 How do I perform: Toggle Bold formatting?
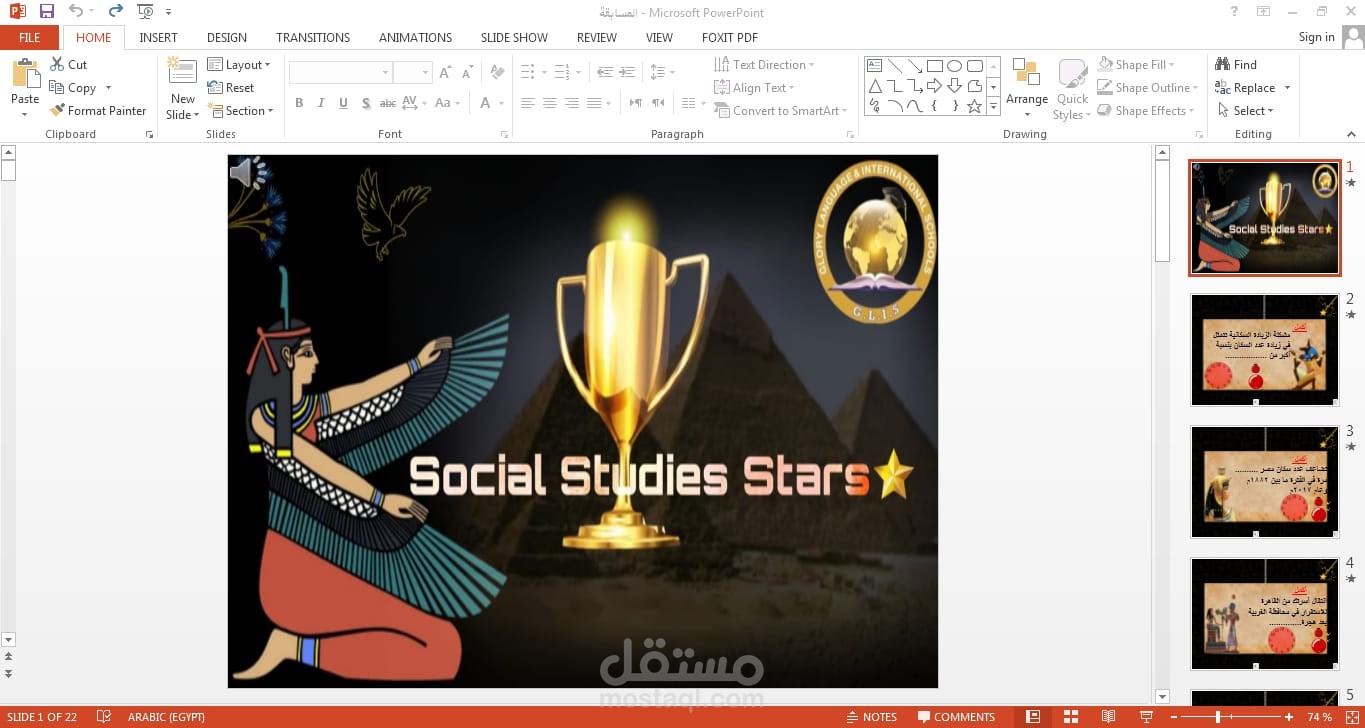tap(299, 103)
